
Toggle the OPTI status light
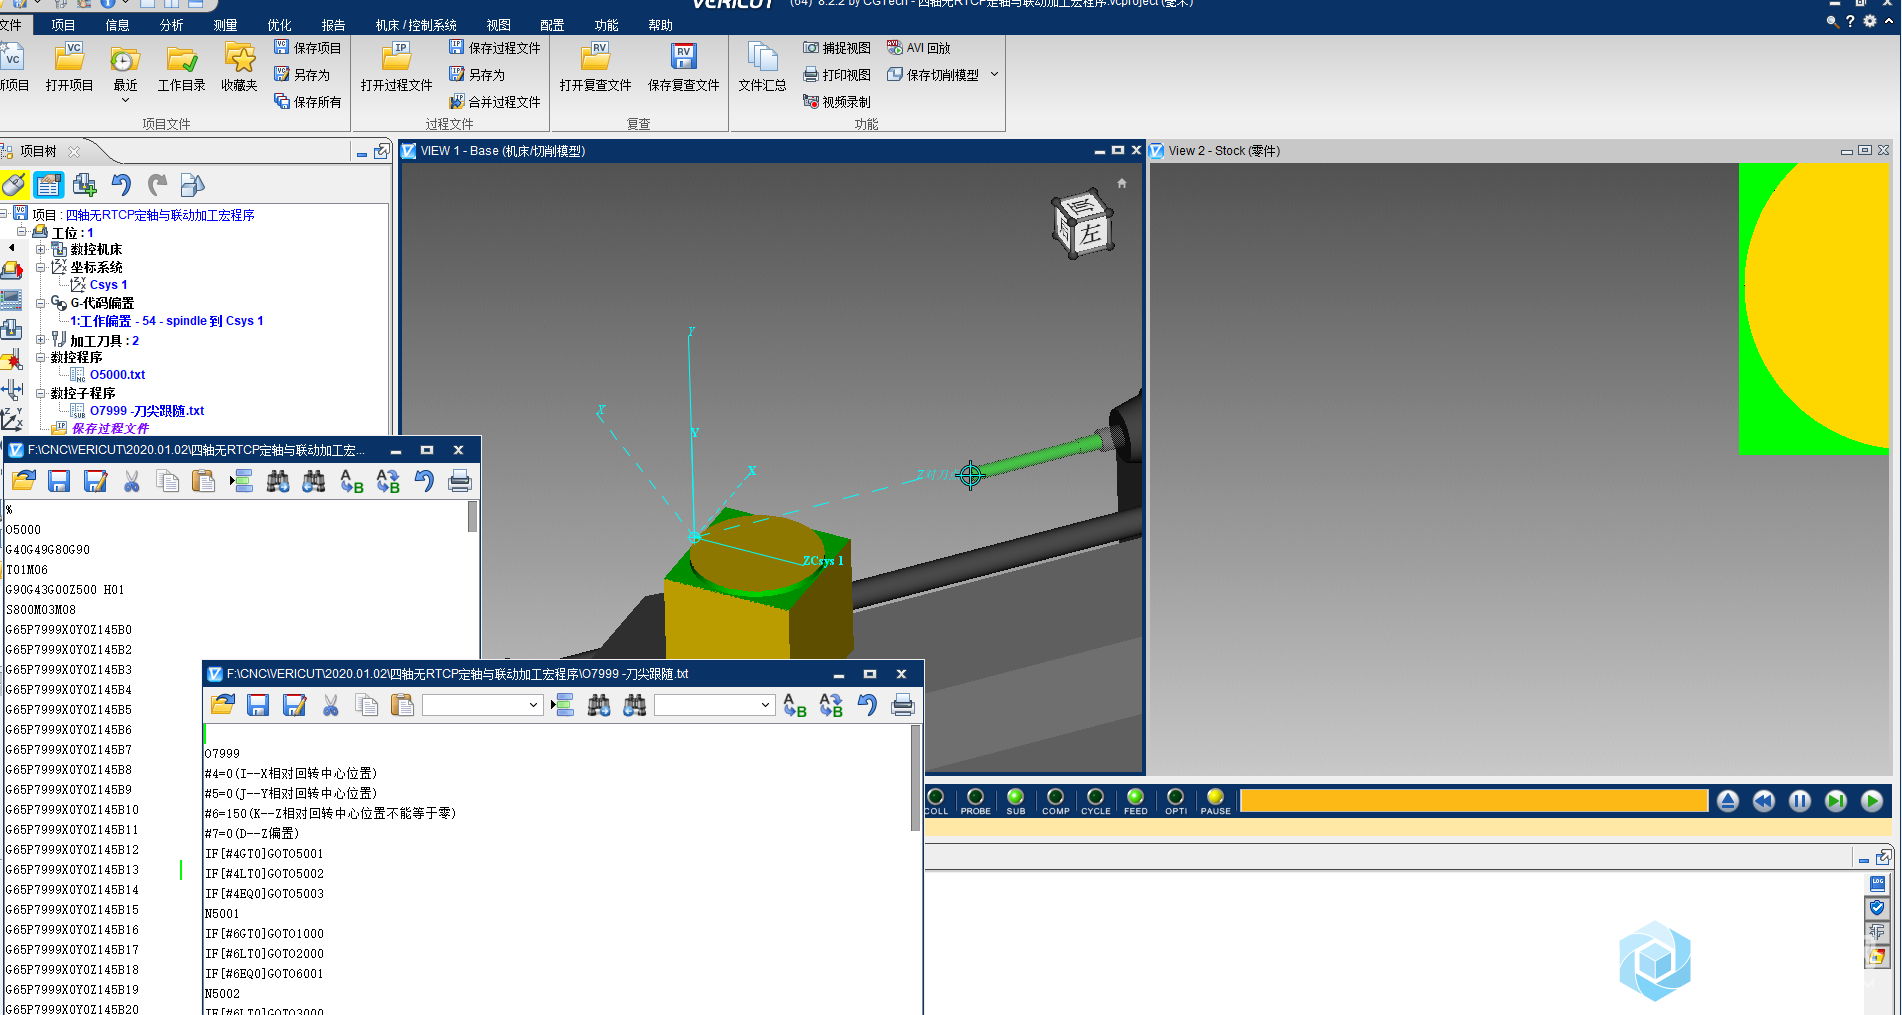tap(1175, 801)
